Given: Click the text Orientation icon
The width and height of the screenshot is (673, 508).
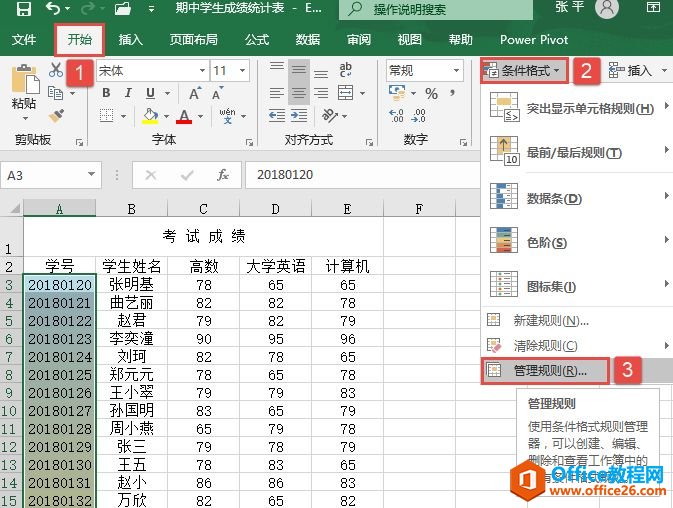Looking at the screenshot, I should pos(330,115).
